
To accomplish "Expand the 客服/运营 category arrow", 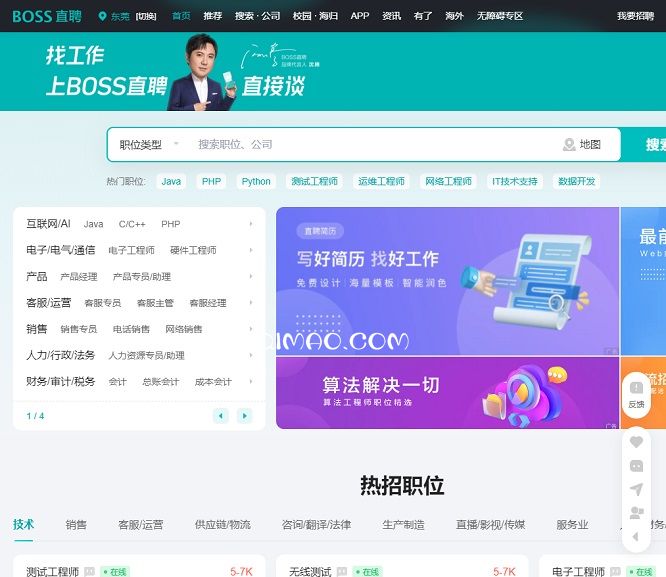I will [251, 303].
